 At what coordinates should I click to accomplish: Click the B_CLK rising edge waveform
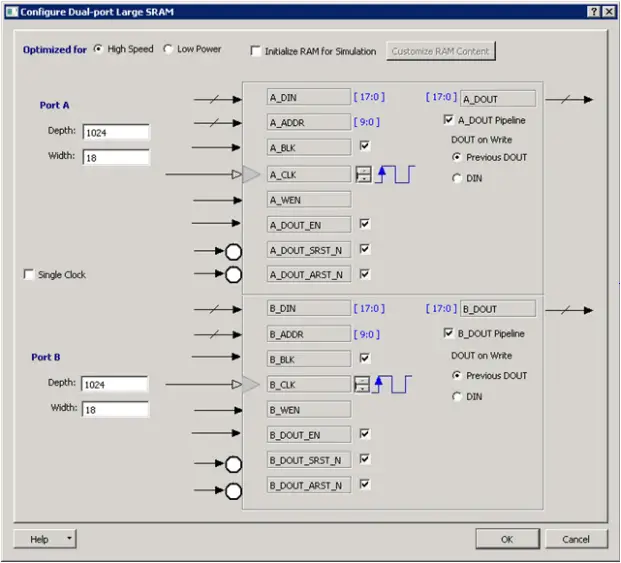point(392,384)
